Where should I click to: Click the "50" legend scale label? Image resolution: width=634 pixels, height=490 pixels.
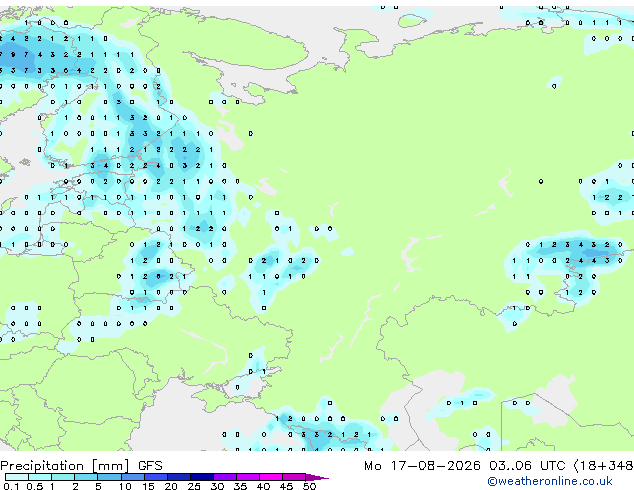tap(309, 486)
